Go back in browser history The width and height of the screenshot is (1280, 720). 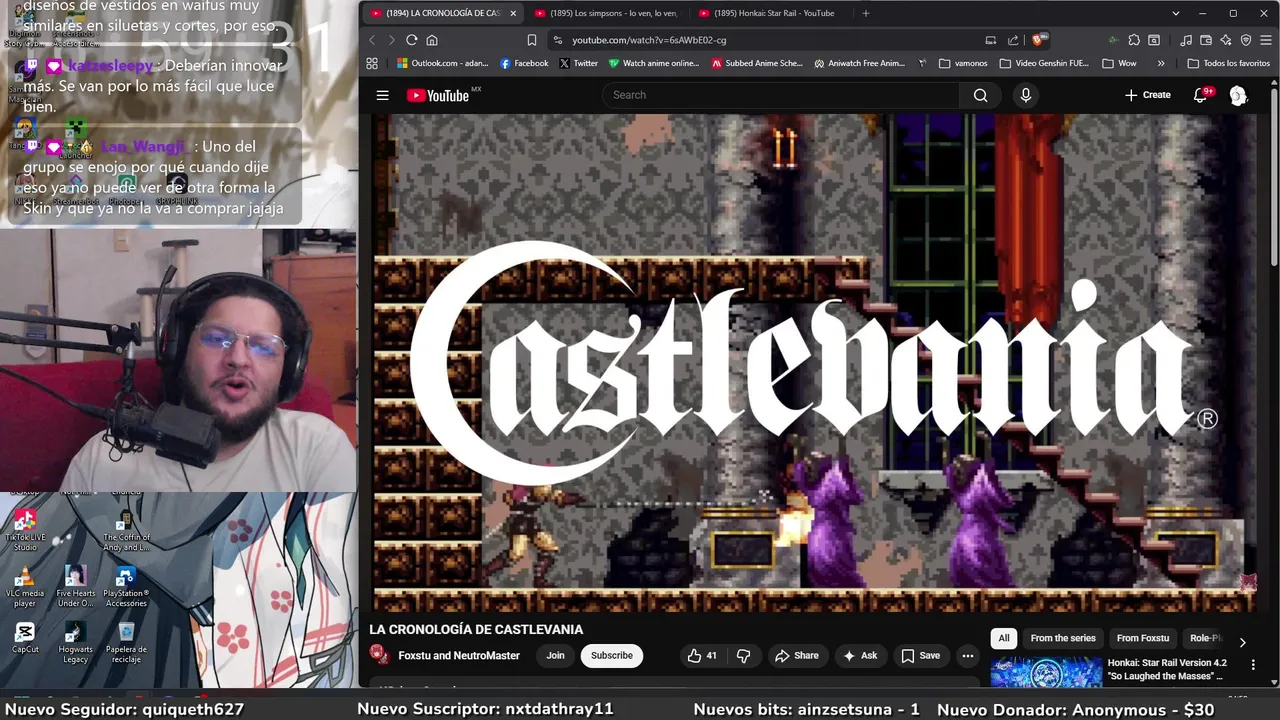[x=373, y=40]
